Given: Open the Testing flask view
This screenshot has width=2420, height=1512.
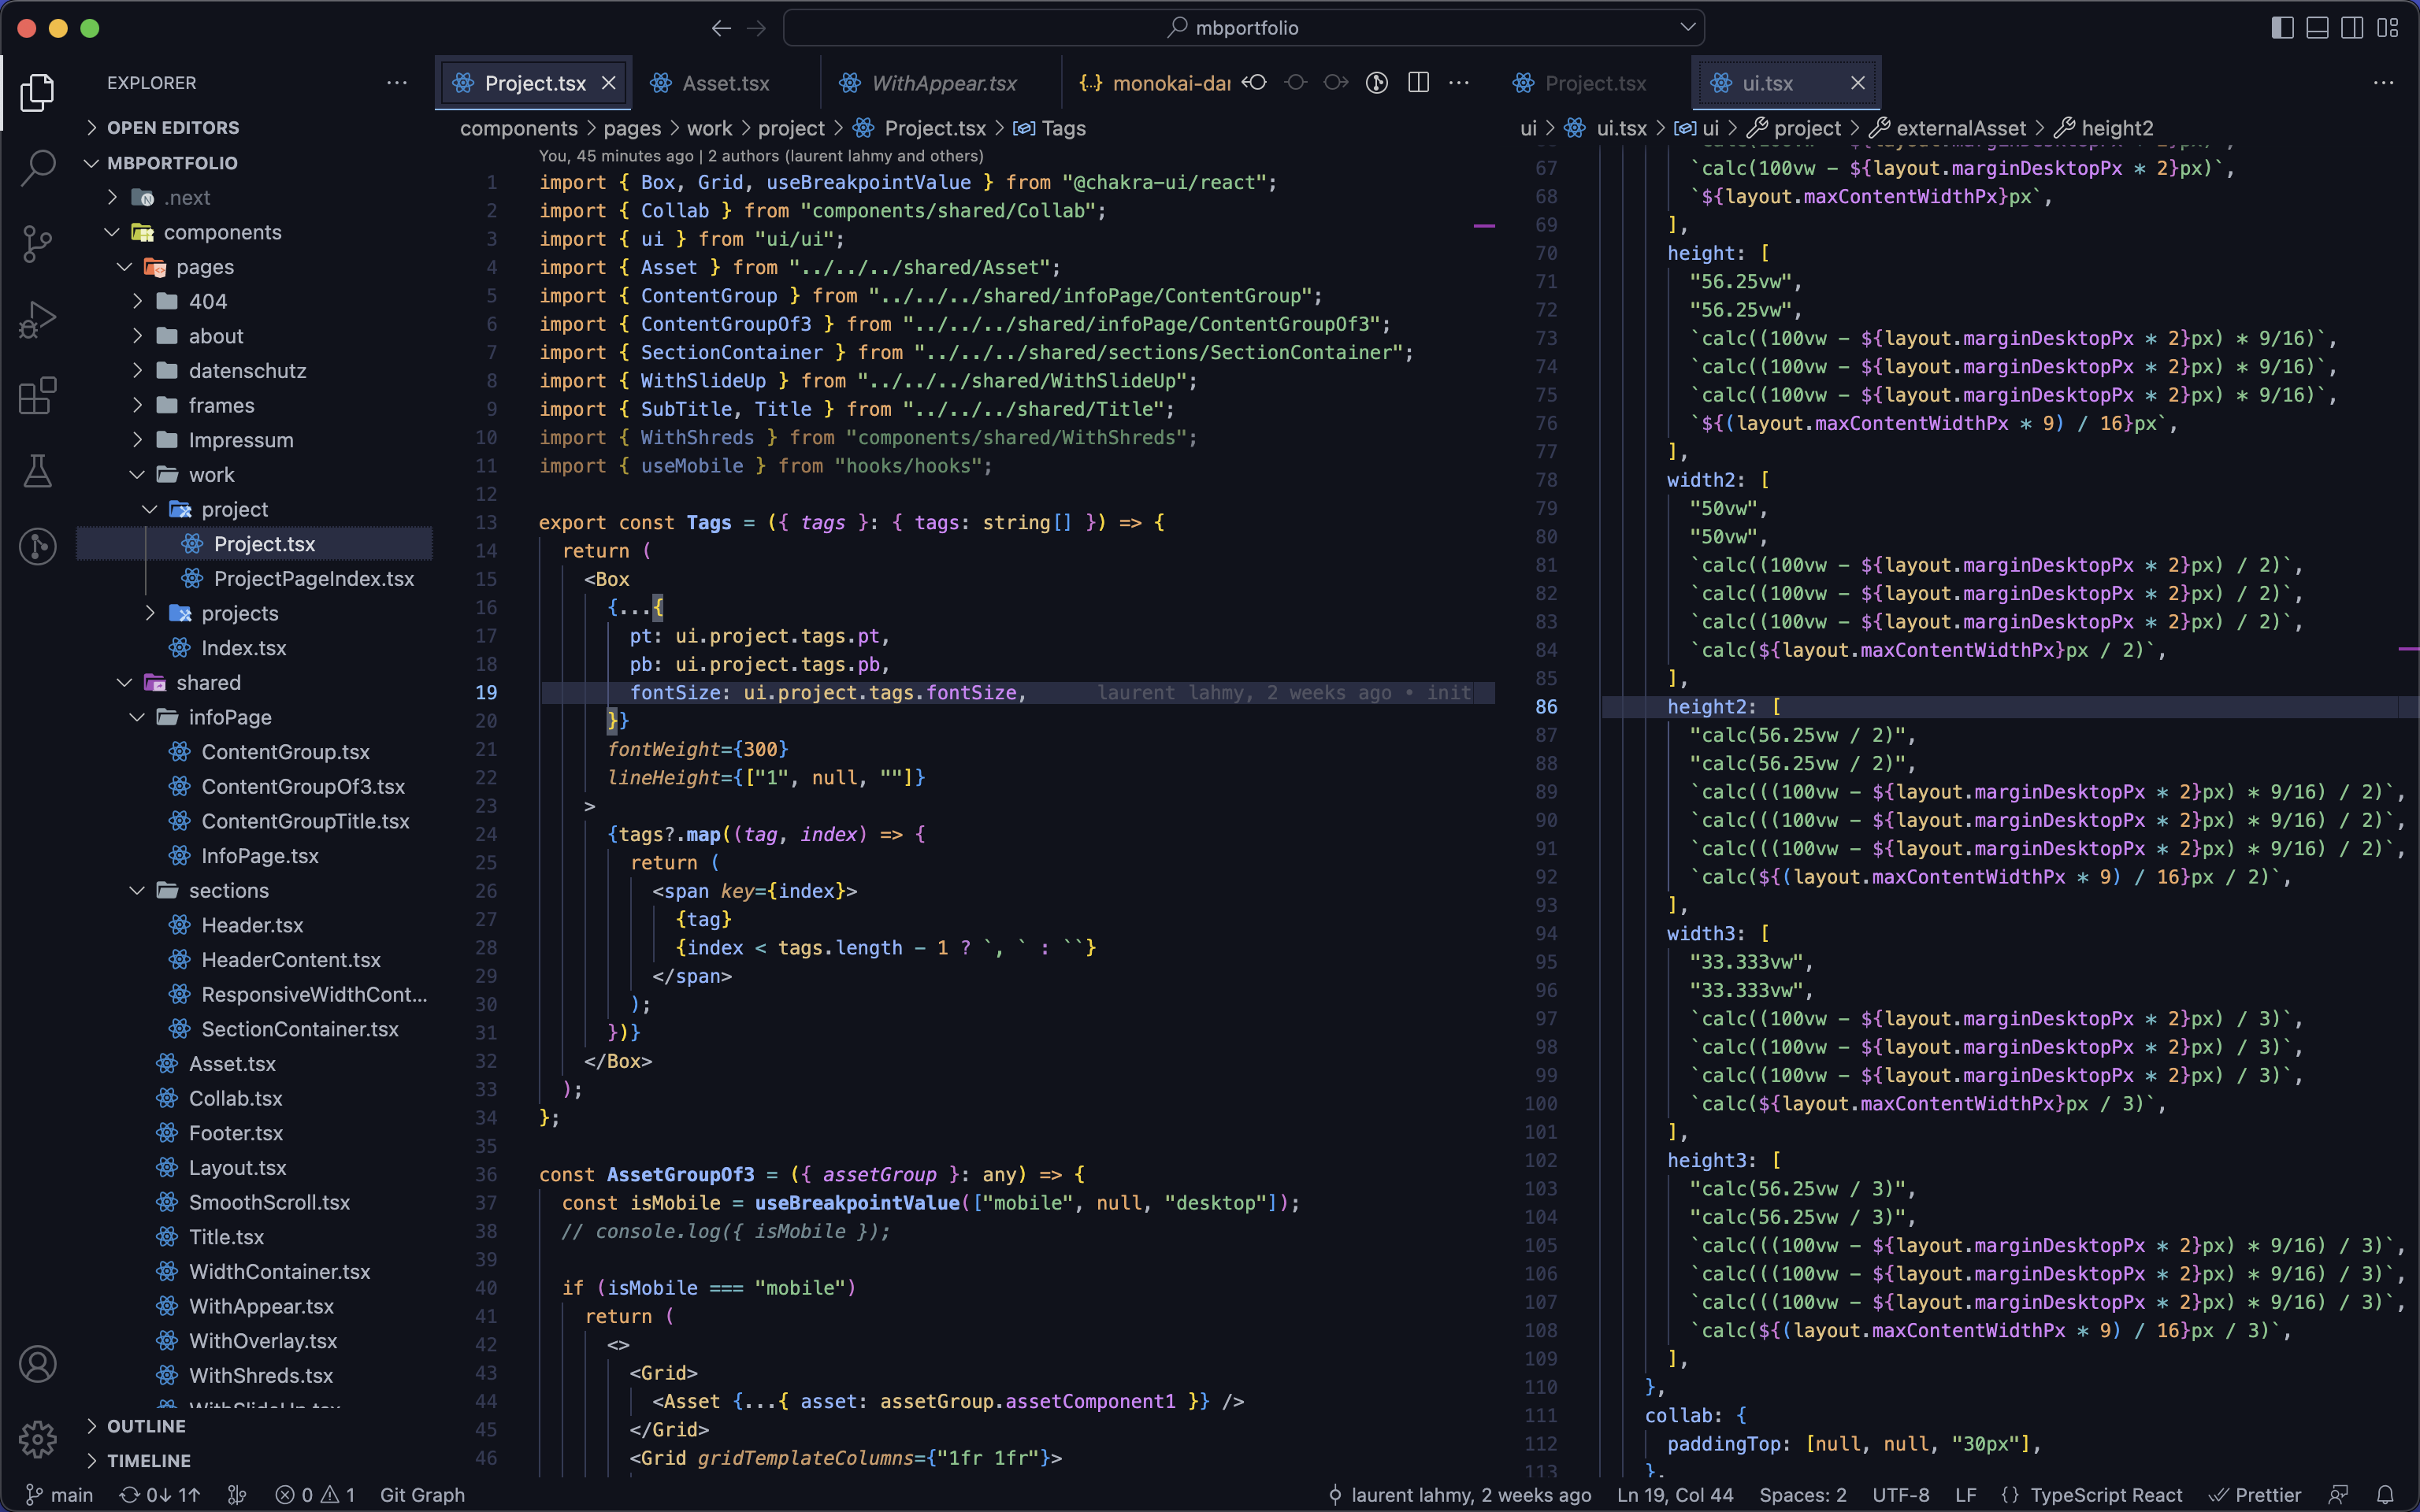Looking at the screenshot, I should pyautogui.click(x=37, y=470).
